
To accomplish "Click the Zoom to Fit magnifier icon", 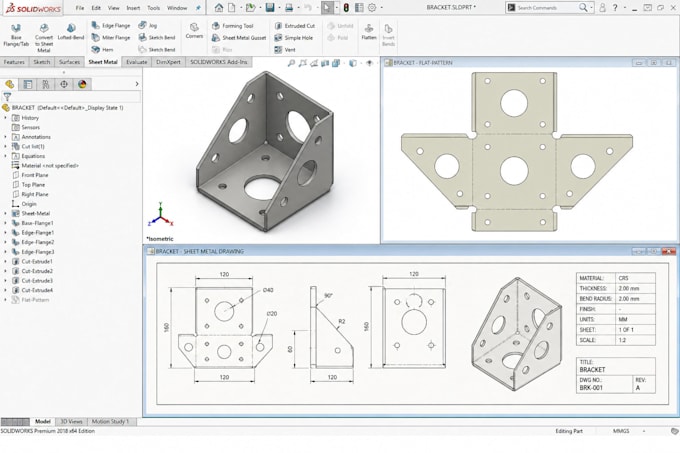I will click(x=291, y=63).
